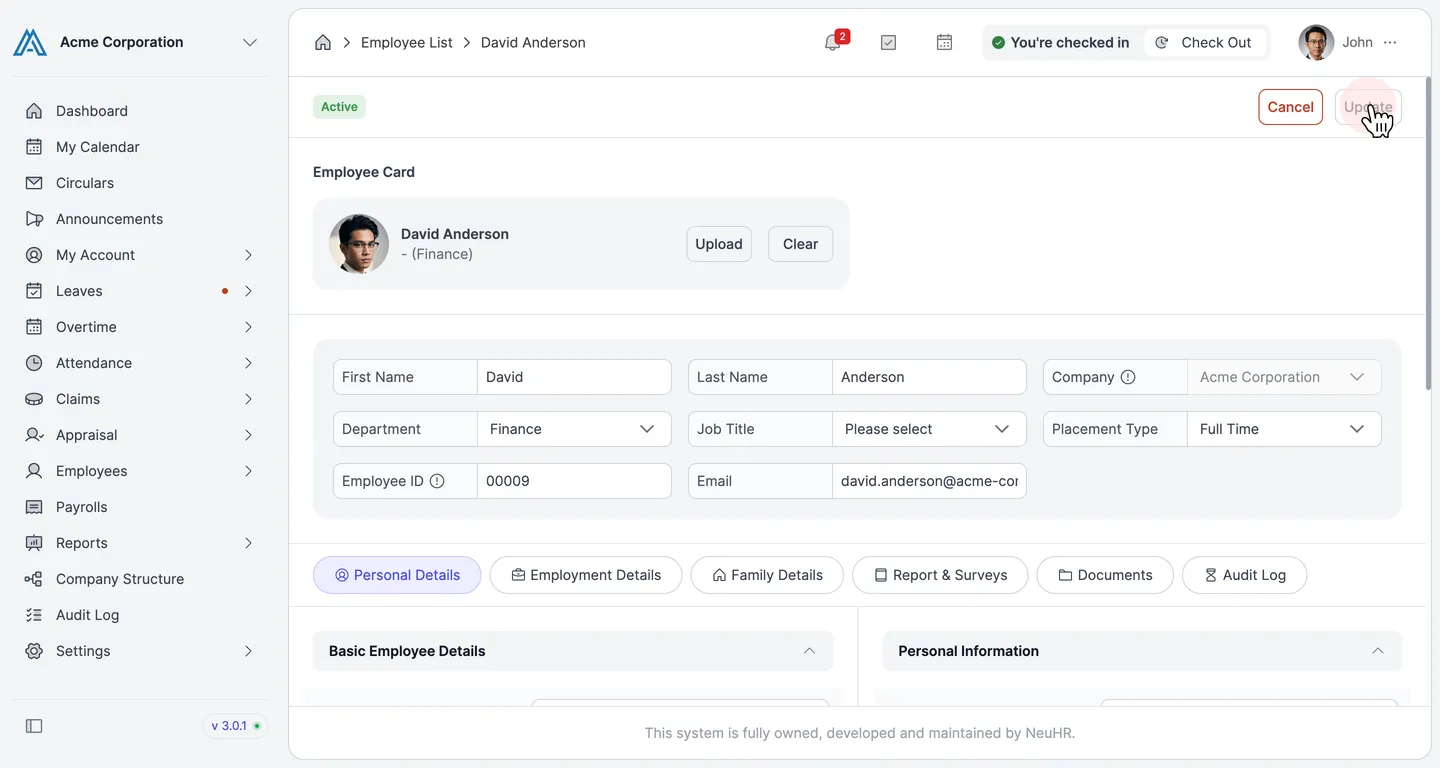Expand the Employees submenu chevron

pos(248,471)
